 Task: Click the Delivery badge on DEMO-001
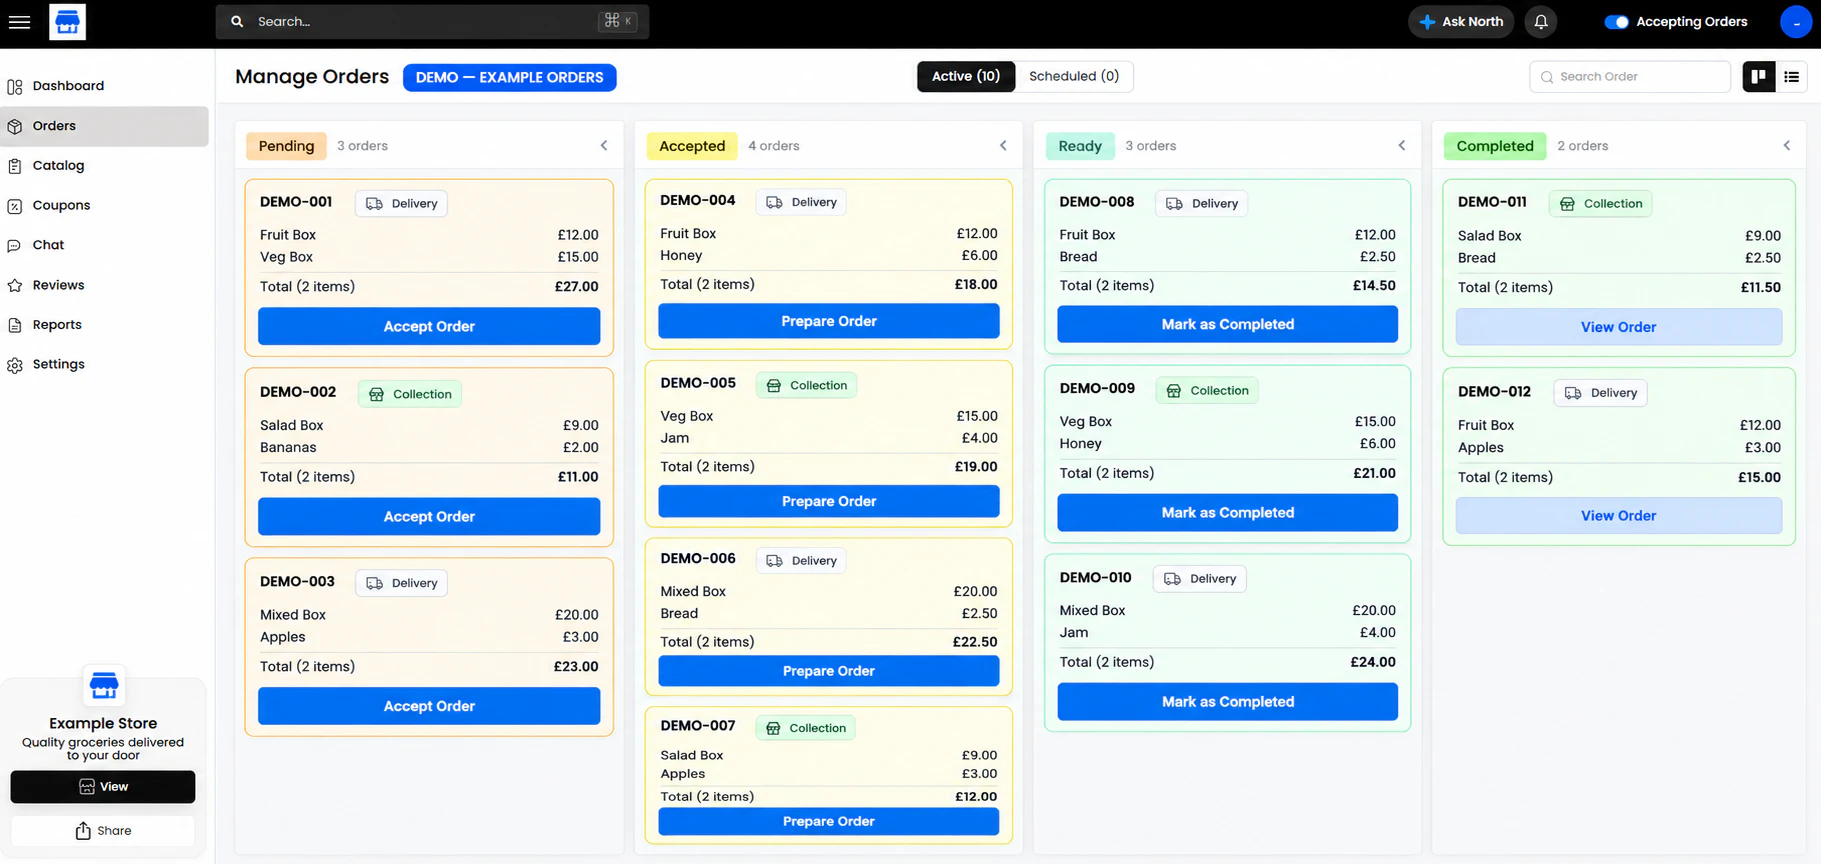402,203
